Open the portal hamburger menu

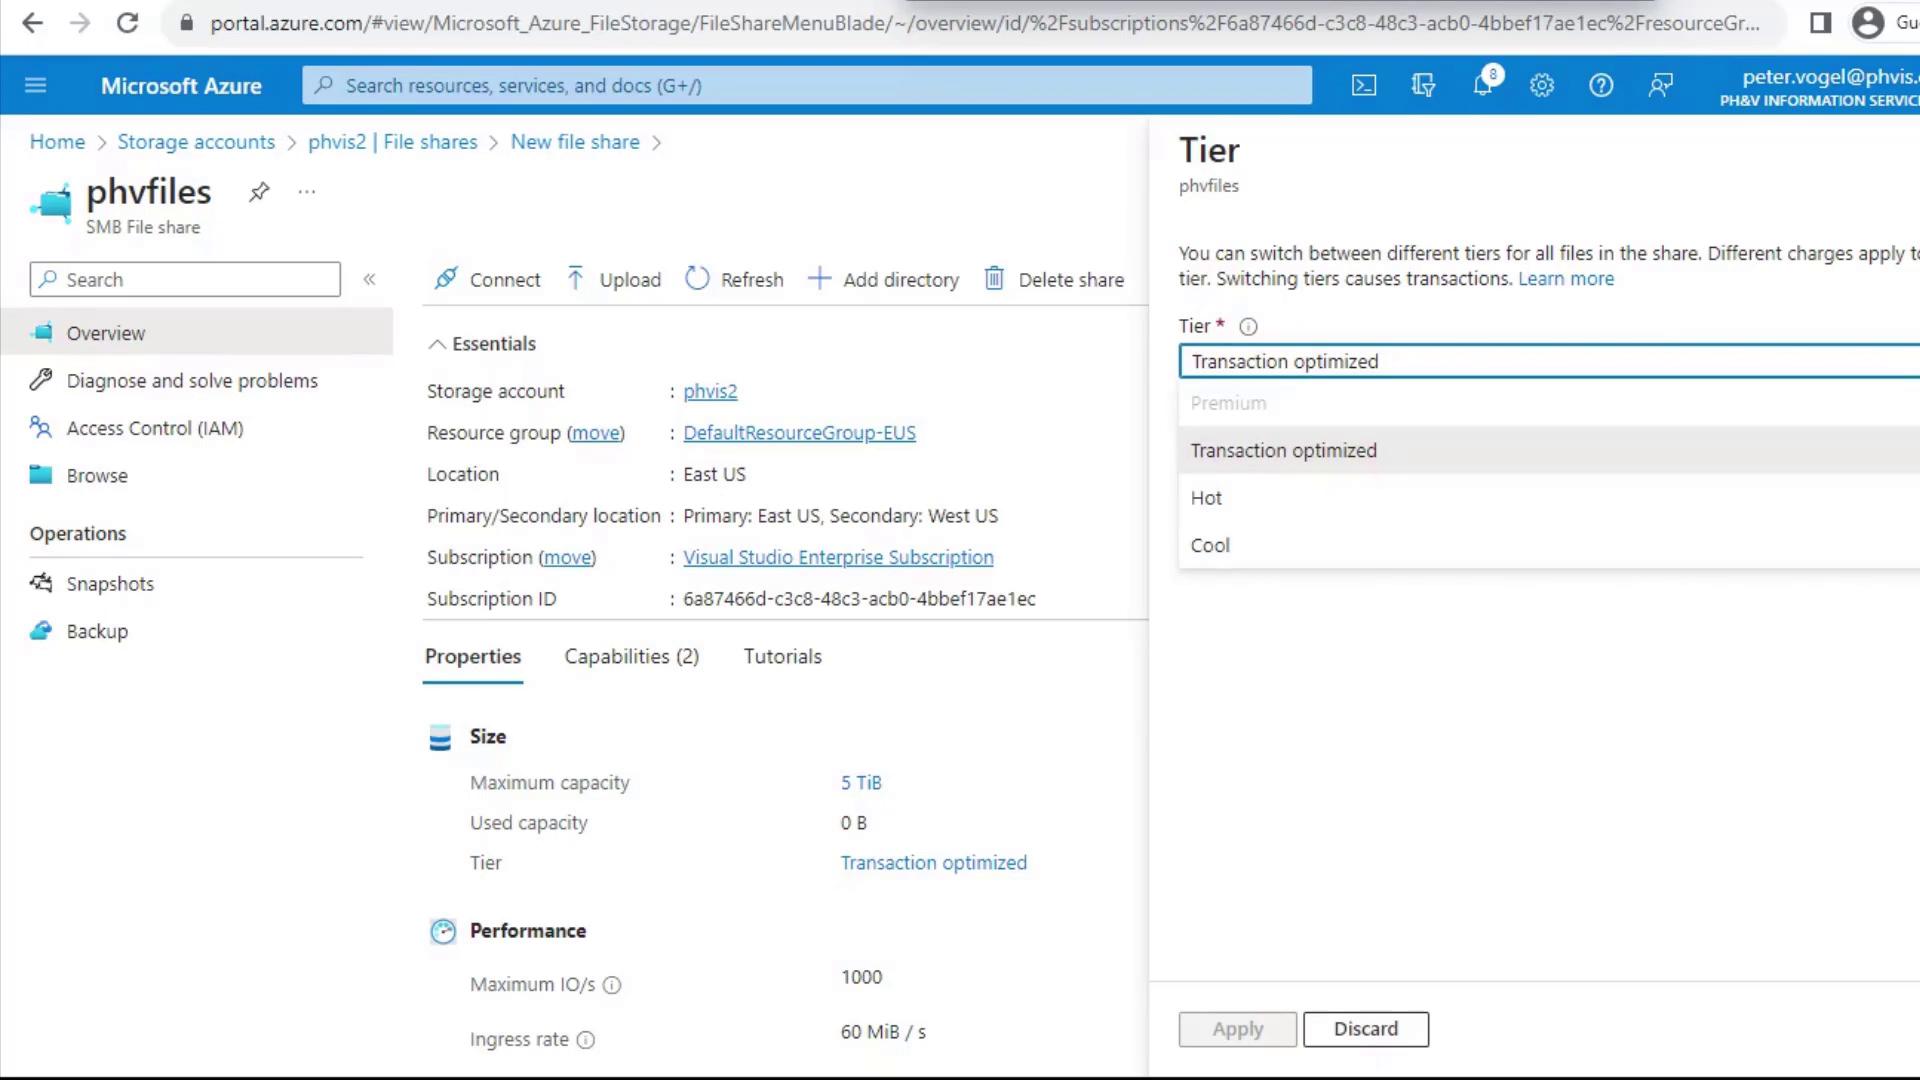[36, 86]
